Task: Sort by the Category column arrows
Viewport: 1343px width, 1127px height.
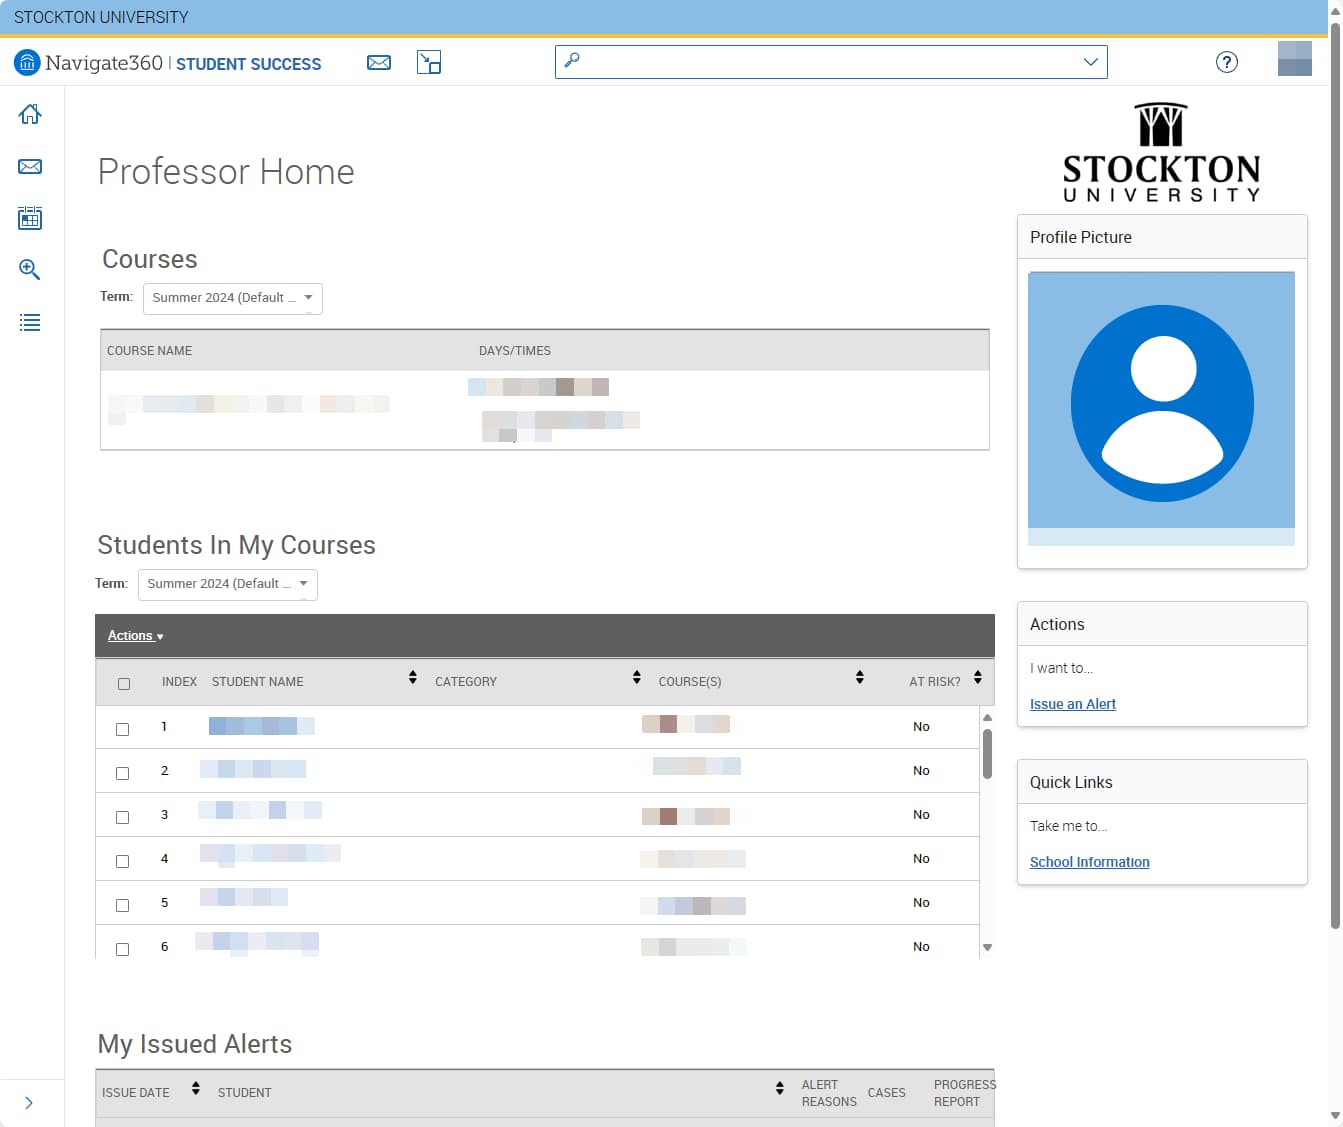Action: coord(637,678)
